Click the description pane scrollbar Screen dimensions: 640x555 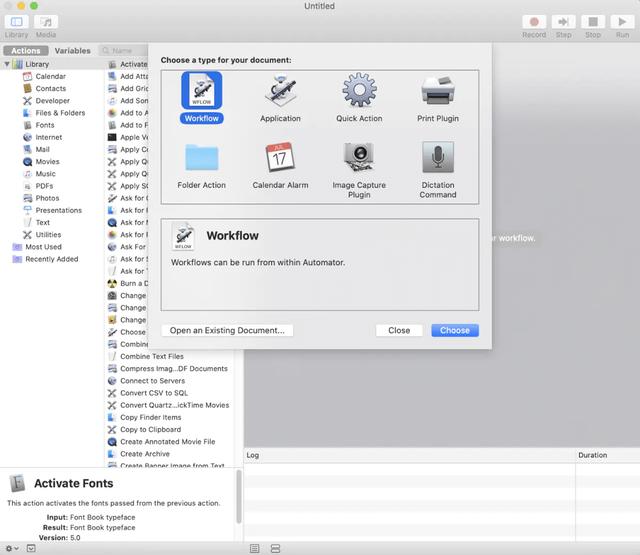click(x=239, y=497)
